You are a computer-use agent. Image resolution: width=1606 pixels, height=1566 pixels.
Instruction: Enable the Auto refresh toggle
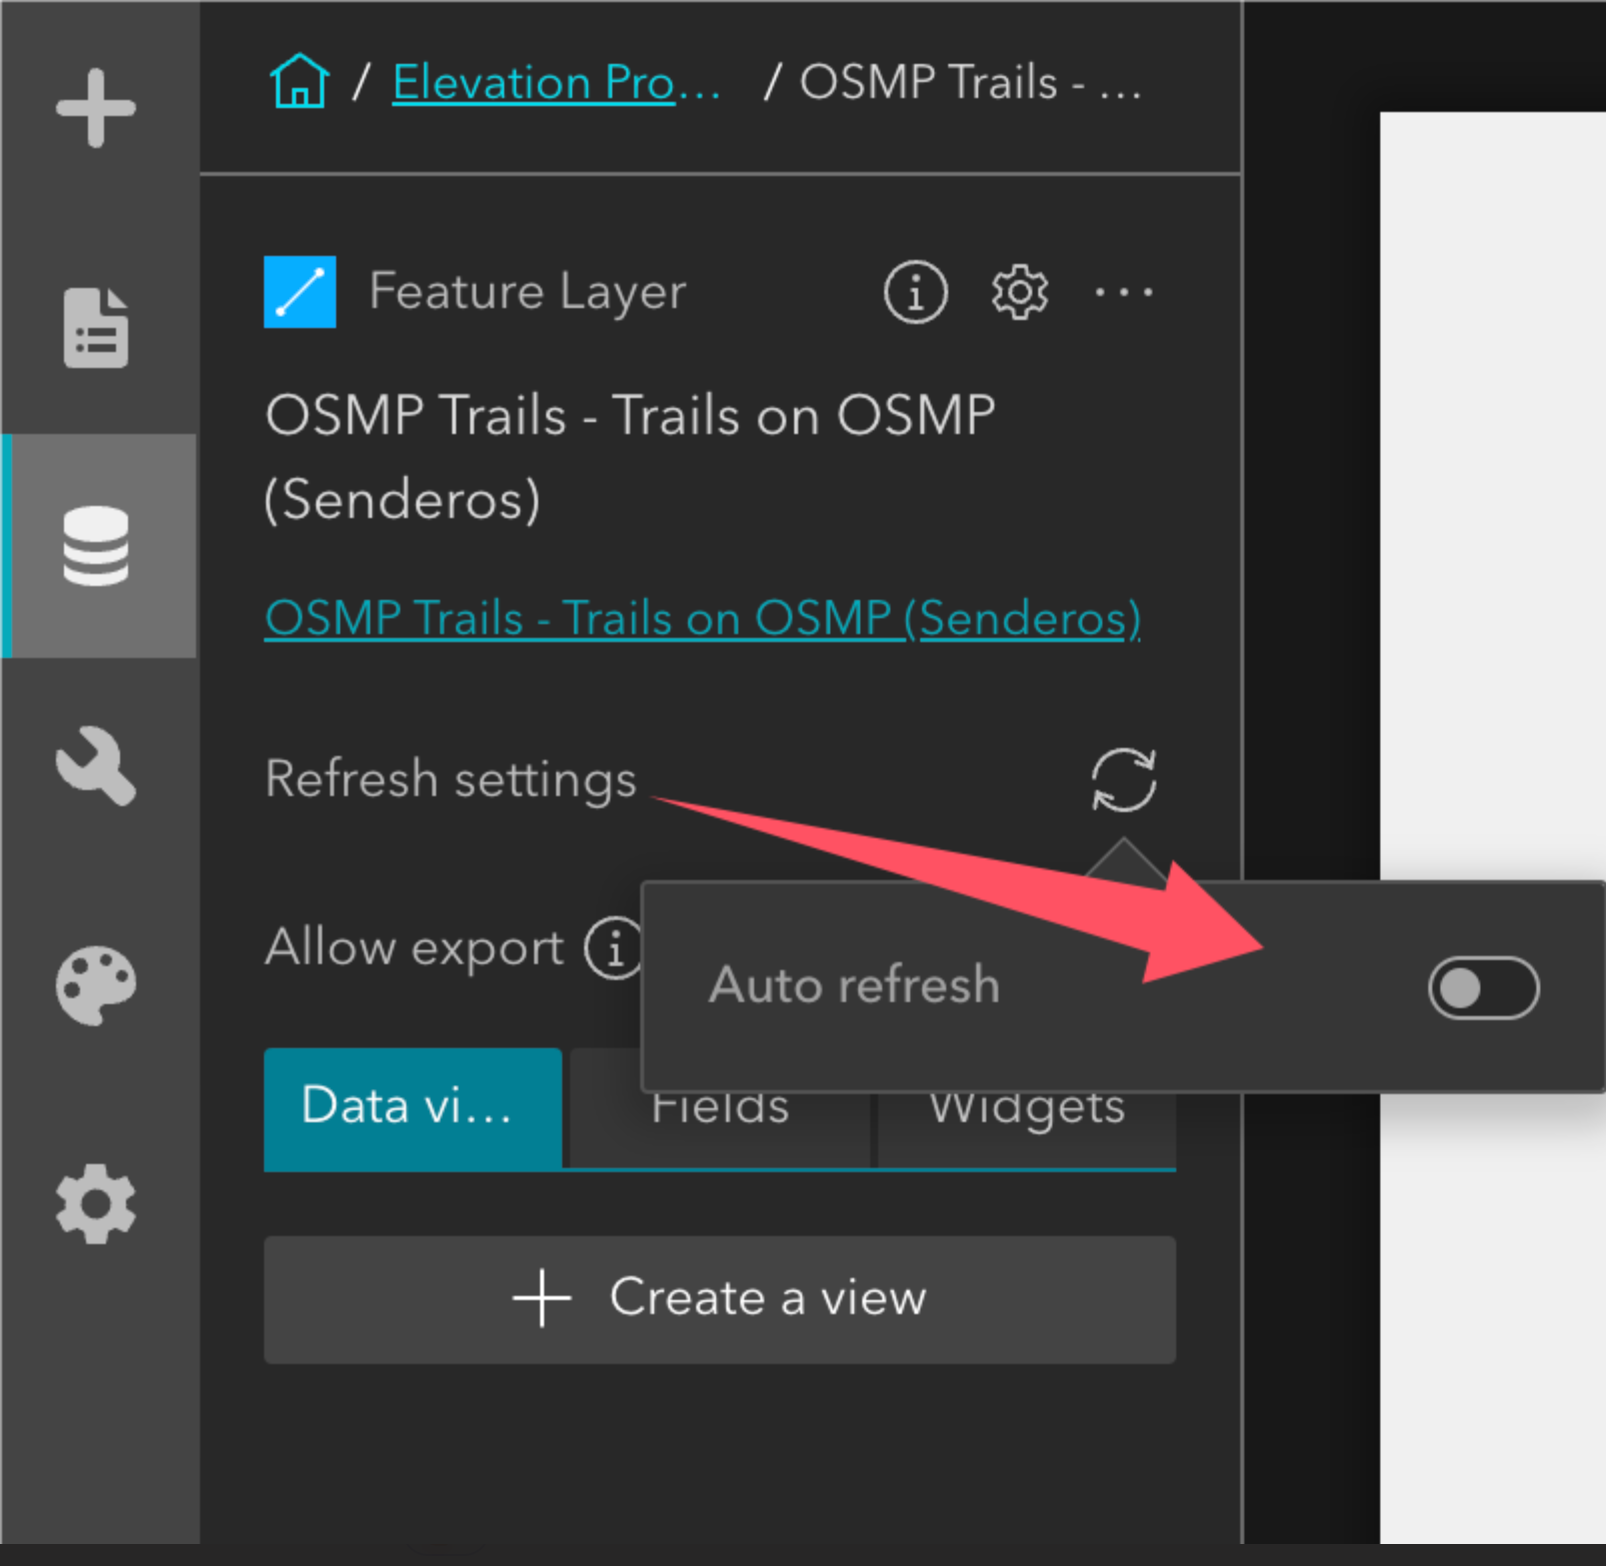pos(1484,986)
